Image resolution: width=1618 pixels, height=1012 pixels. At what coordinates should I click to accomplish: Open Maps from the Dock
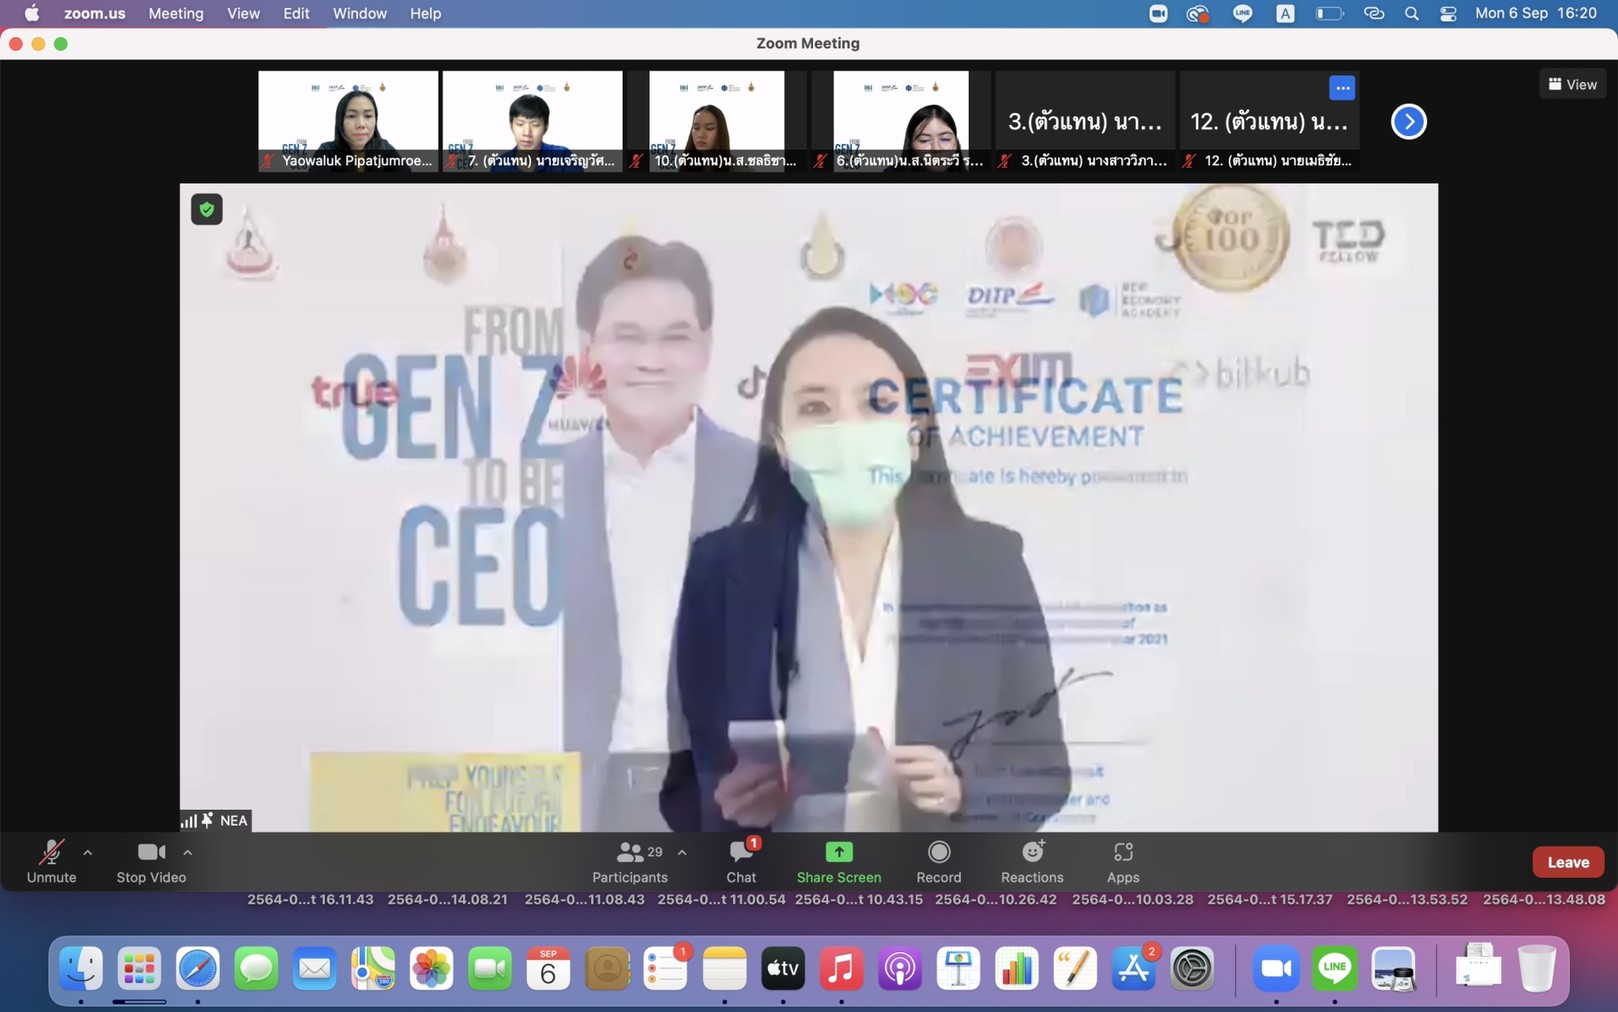pyautogui.click(x=373, y=968)
